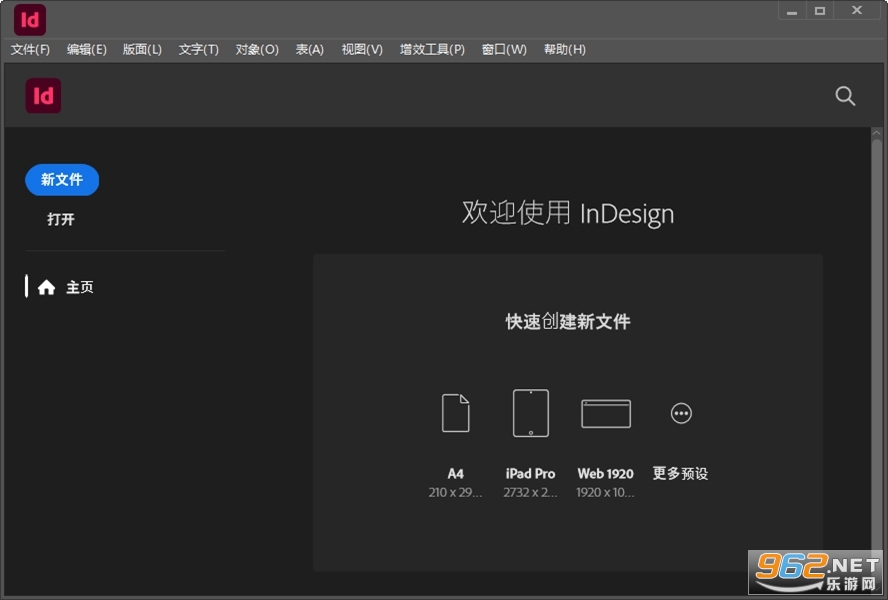
Task: Open the 对象(O) menu
Action: tap(257, 50)
